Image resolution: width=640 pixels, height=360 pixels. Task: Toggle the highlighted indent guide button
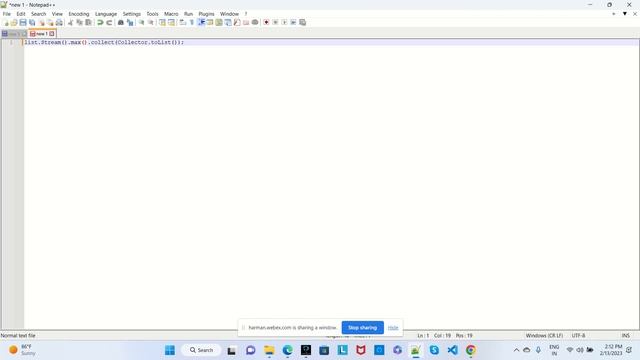pos(201,22)
